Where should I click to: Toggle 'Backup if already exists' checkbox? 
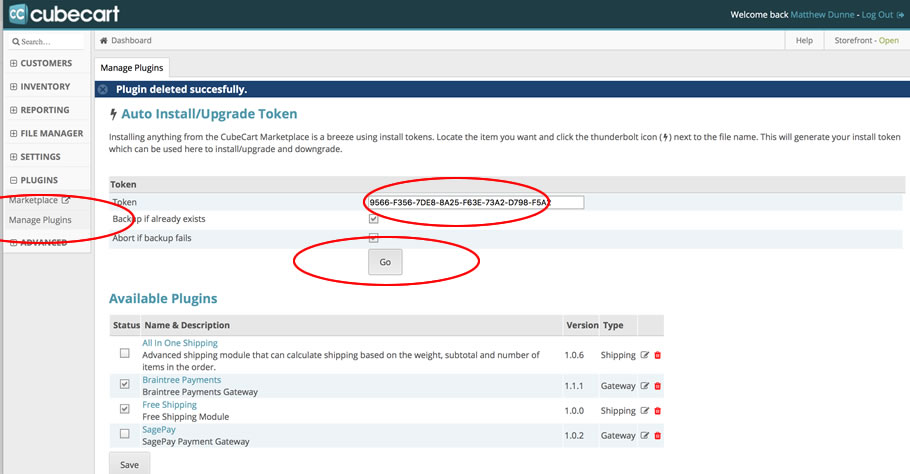click(x=373, y=219)
